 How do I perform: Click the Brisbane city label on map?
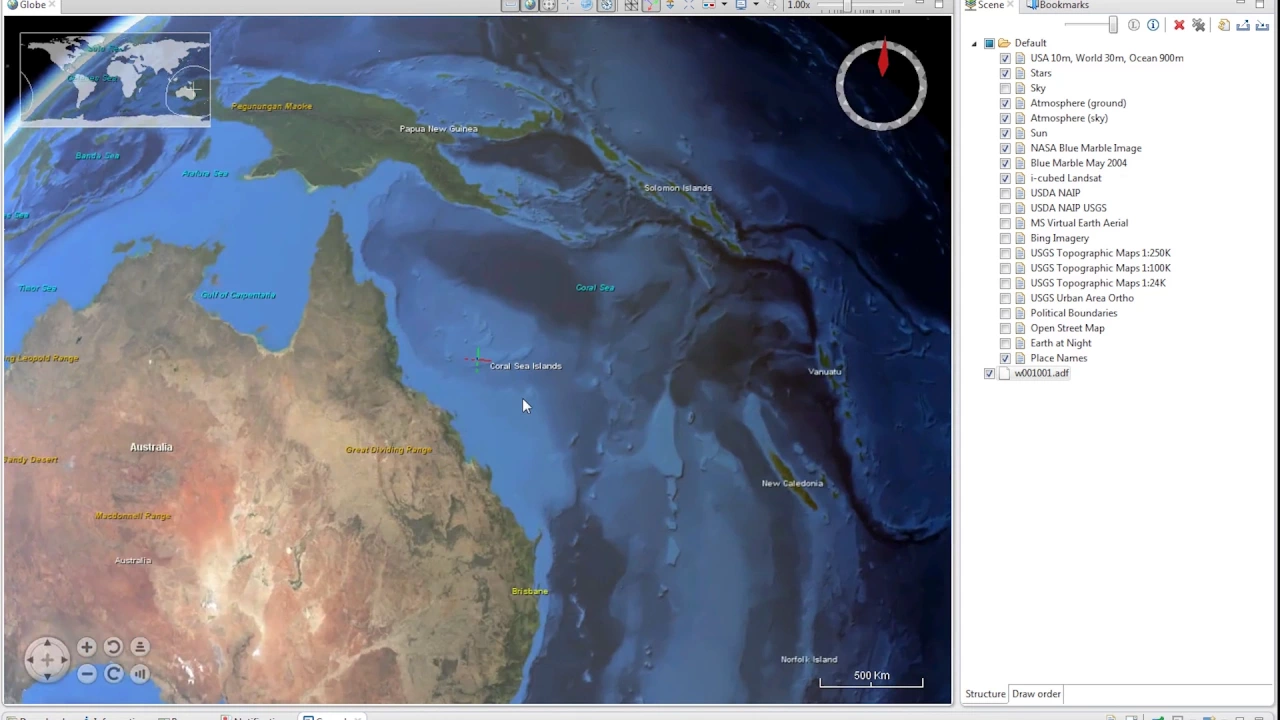tap(530, 591)
